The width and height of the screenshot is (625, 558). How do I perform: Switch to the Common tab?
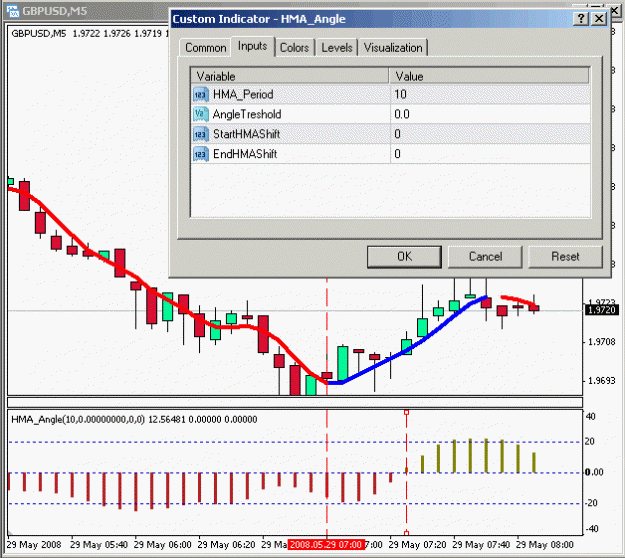205,48
